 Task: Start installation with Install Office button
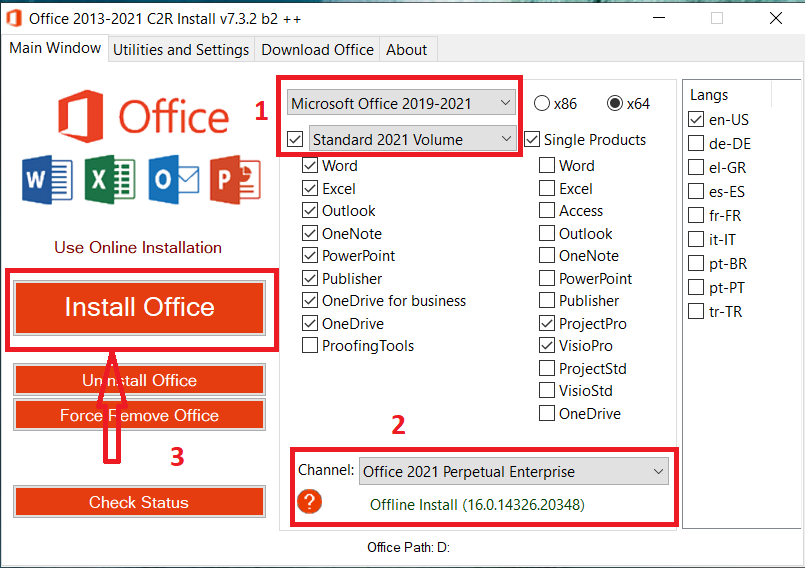(x=139, y=307)
